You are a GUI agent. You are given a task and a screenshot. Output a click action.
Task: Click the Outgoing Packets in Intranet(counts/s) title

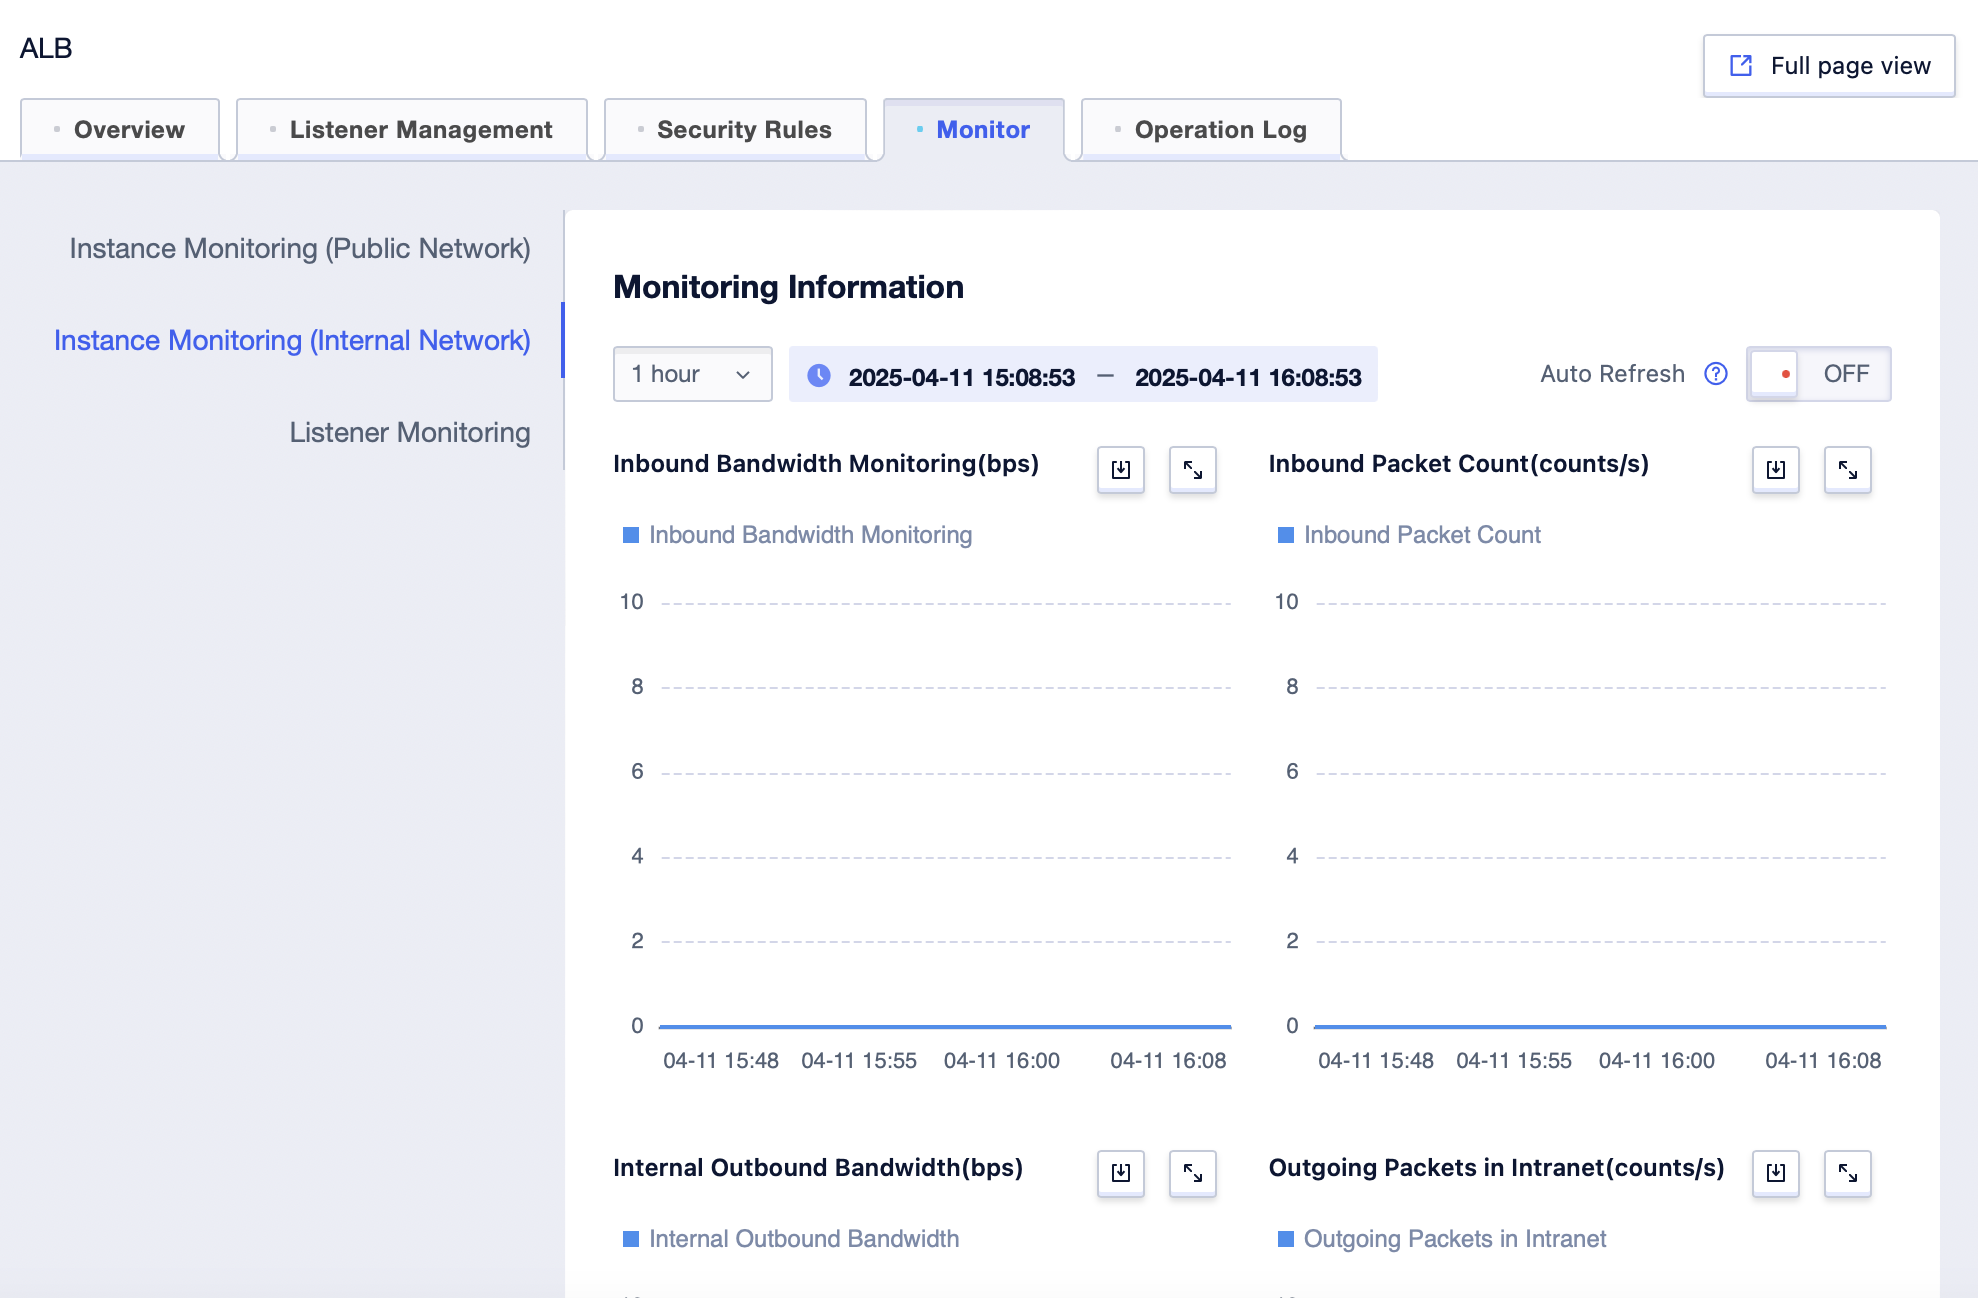[1497, 1168]
